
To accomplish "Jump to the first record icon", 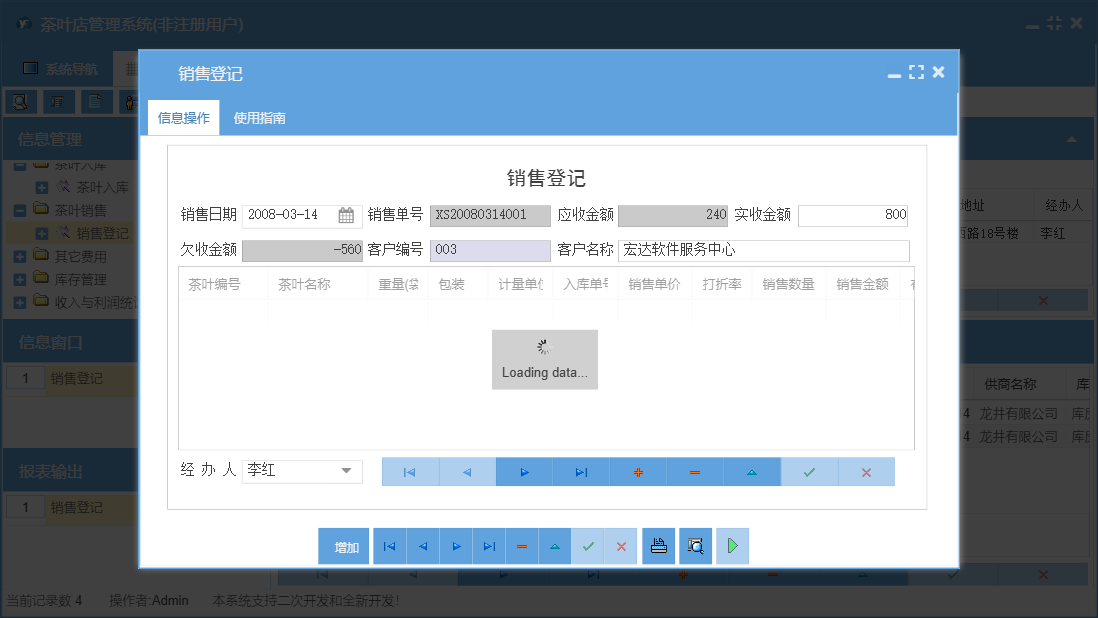I will 410,471.
